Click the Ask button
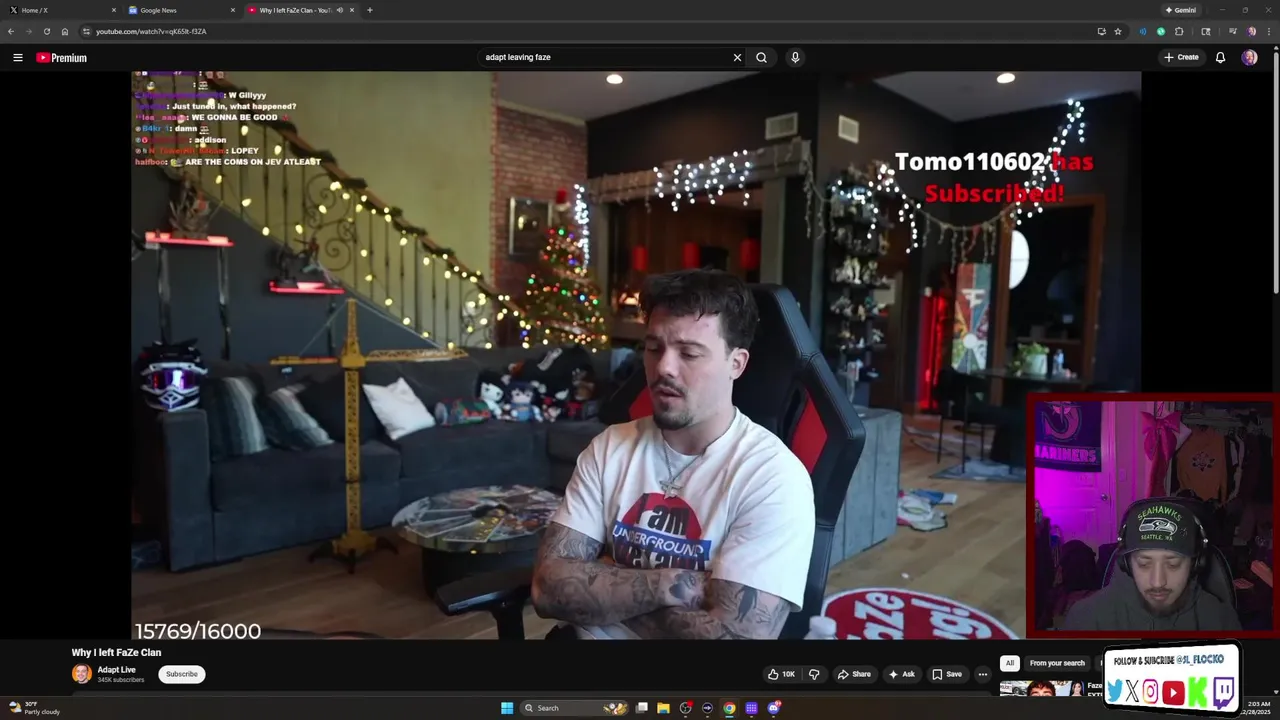Screen dimensions: 1280x720 (x=901, y=674)
